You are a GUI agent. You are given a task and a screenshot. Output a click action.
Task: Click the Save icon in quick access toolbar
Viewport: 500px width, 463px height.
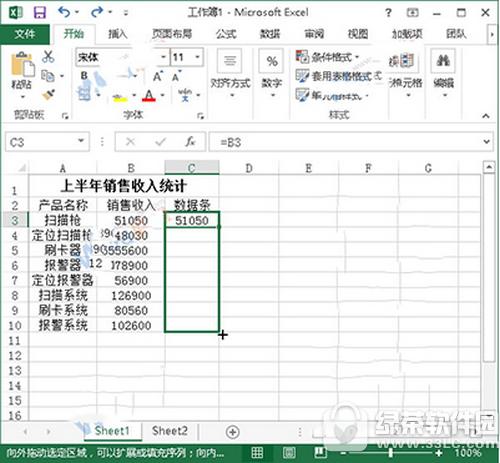(40, 13)
